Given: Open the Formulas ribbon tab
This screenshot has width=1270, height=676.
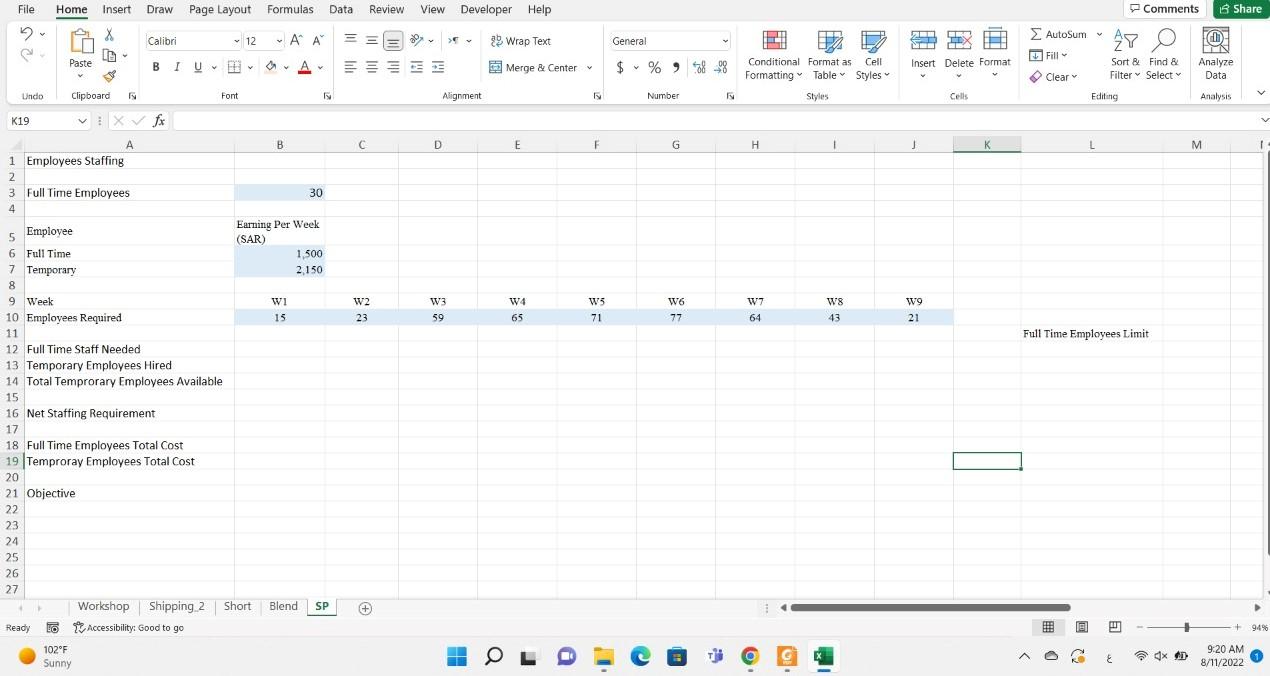Looking at the screenshot, I should click(289, 9).
